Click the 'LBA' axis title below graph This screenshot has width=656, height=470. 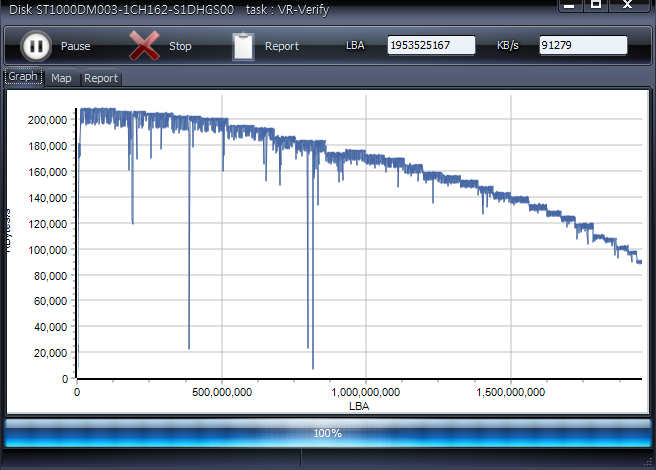click(x=359, y=406)
